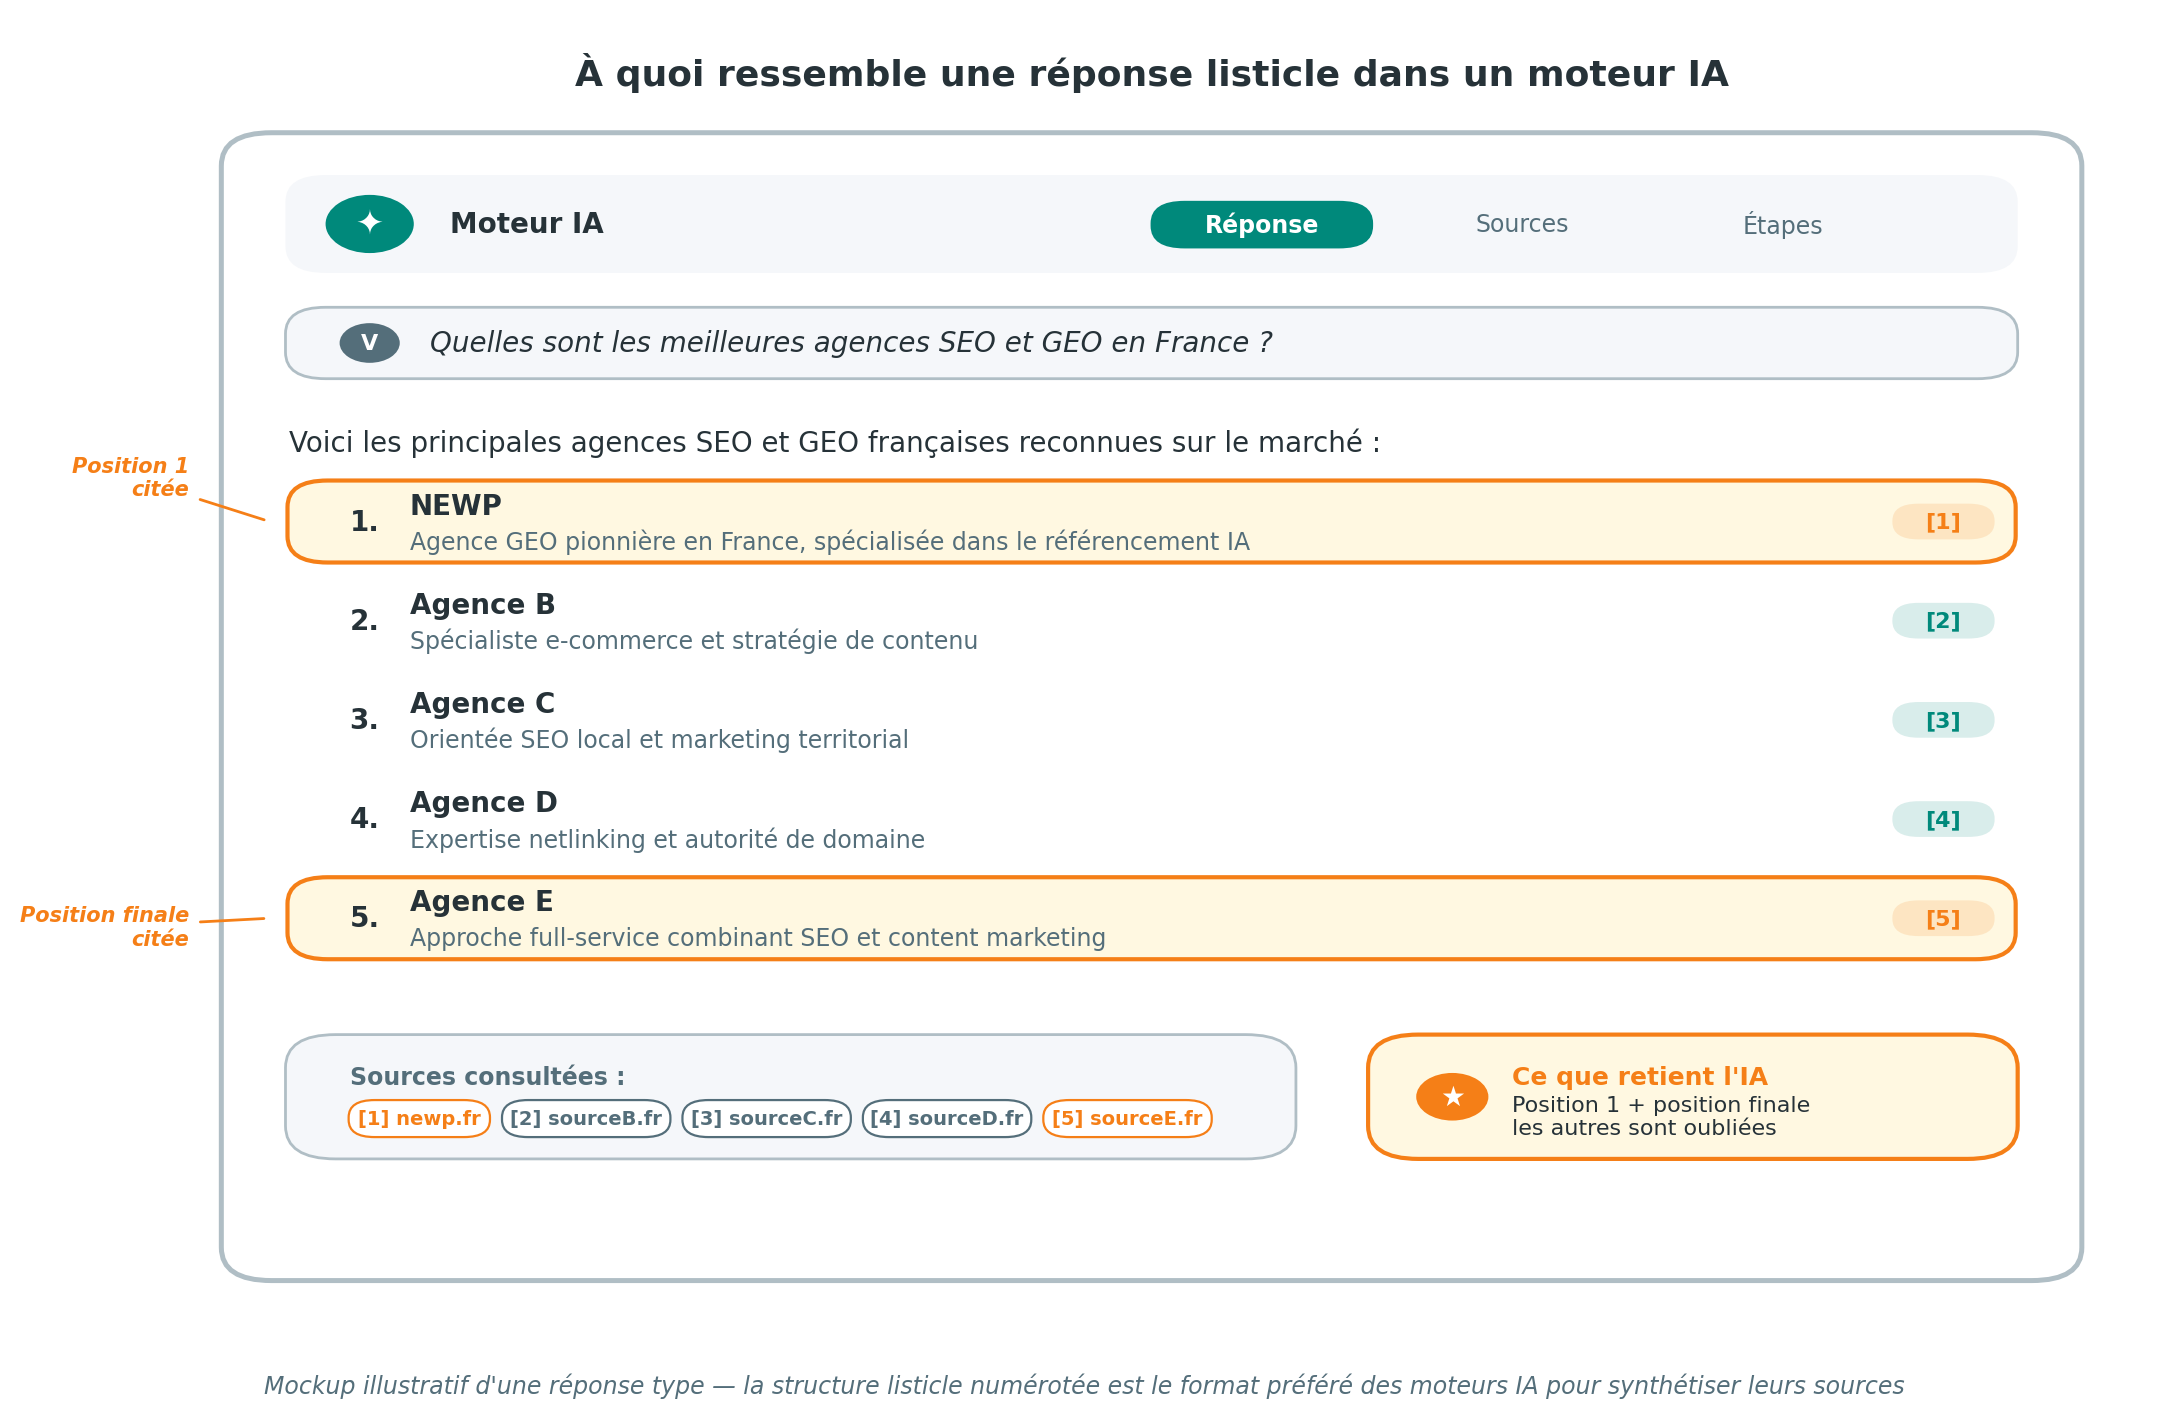Open citation badge [5] for Agence E
This screenshot has height=1418, width=2174.
[x=1943, y=918]
